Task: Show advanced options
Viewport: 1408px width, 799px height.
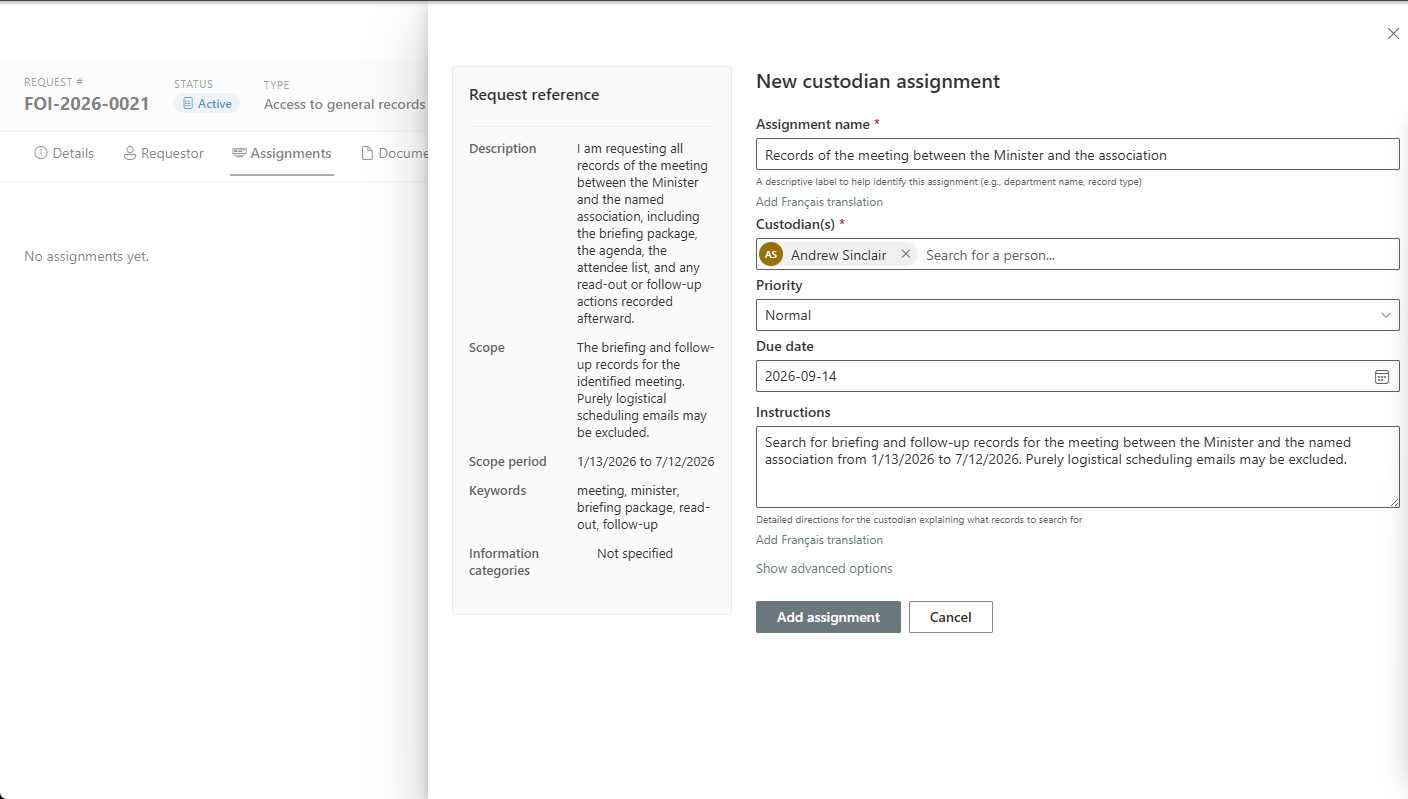Action: 824,568
